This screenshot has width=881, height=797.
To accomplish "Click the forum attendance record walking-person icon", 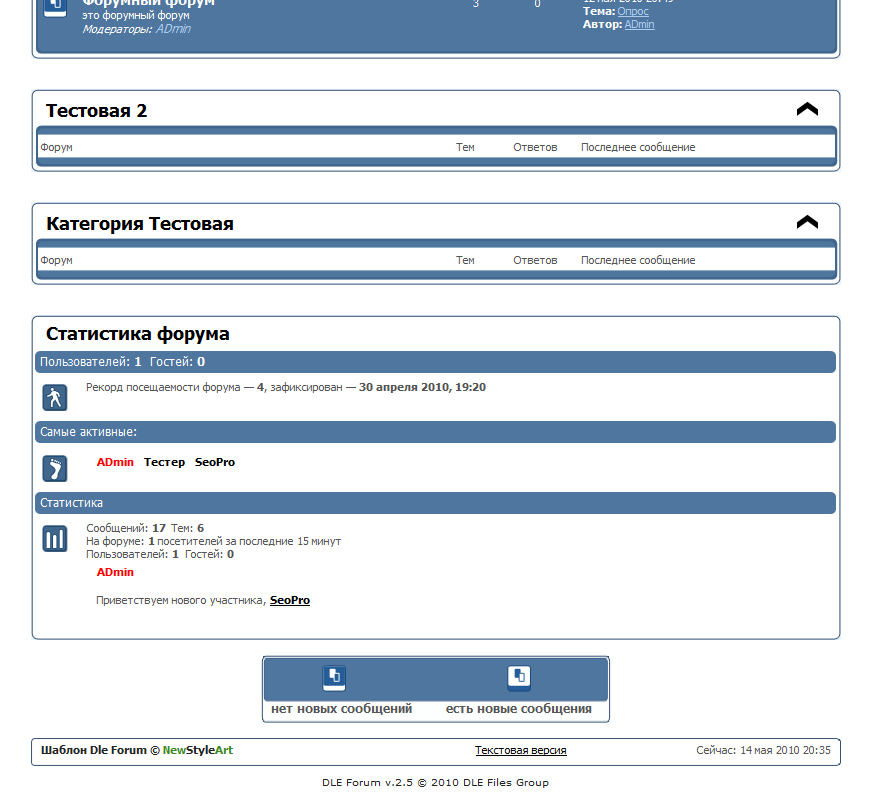I will tap(55, 398).
